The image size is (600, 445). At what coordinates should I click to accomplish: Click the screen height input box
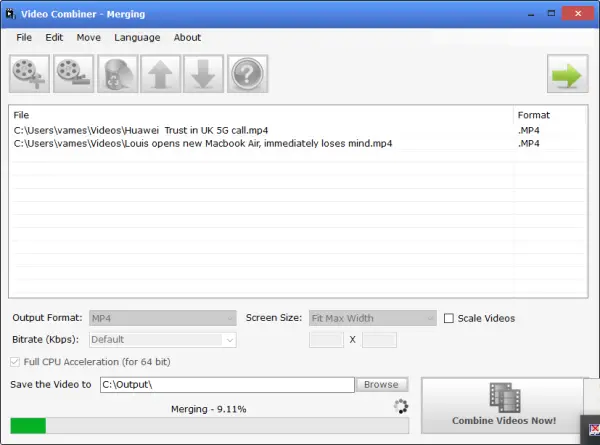tap(379, 340)
